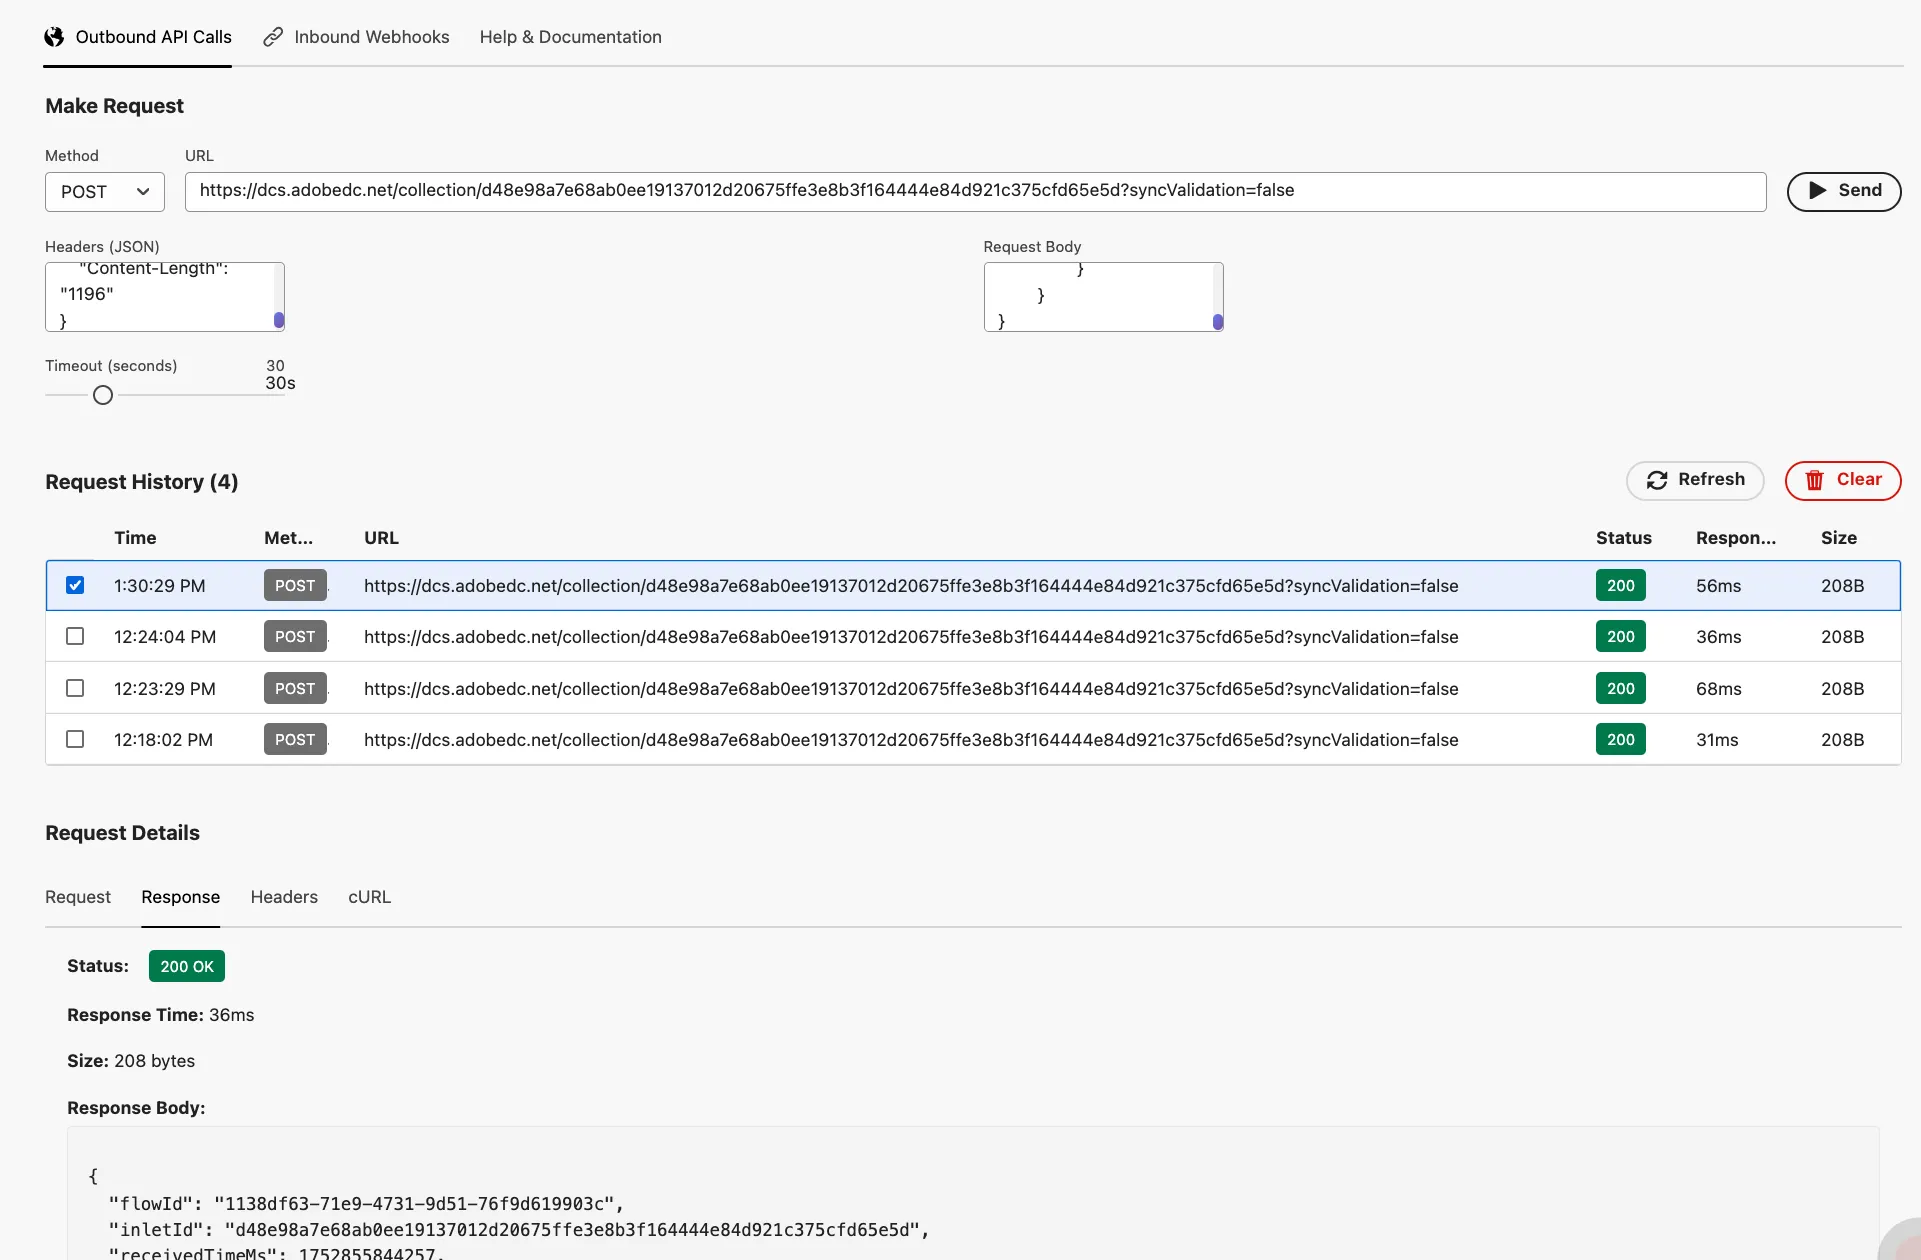
Task: Click the 200 status badge for 12:24:04 PM
Action: click(1621, 636)
